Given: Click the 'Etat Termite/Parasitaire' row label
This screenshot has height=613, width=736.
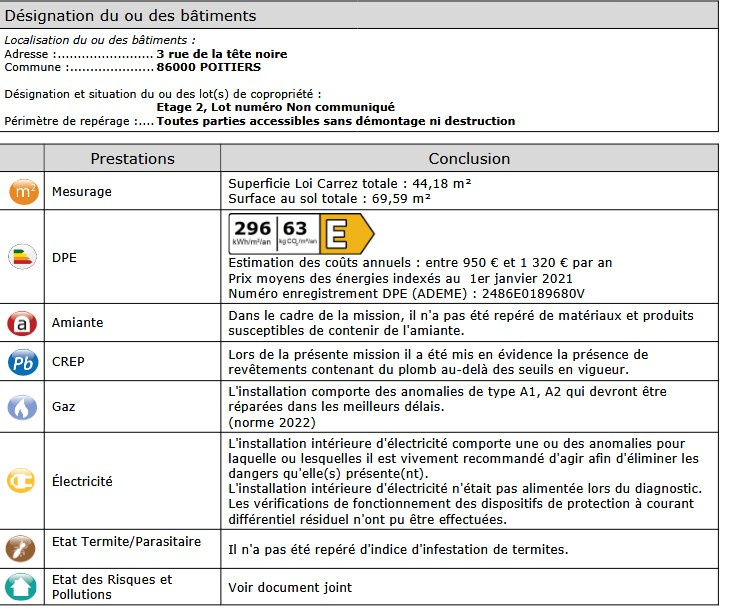Looking at the screenshot, I should pyautogui.click(x=125, y=542).
